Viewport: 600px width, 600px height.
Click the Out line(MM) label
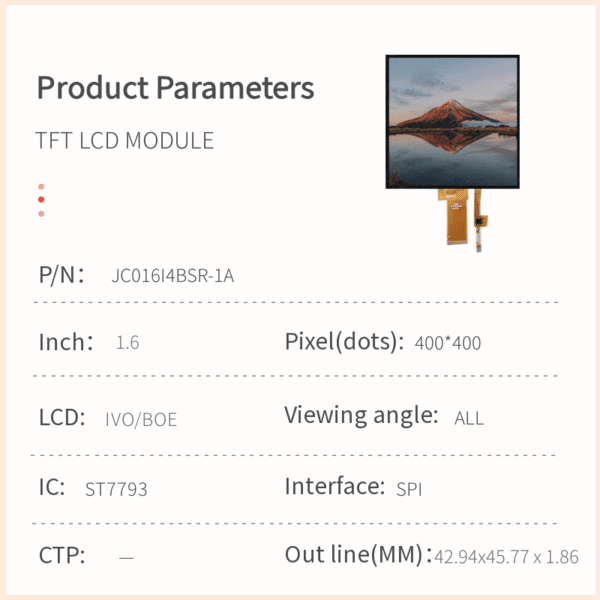tap(357, 555)
